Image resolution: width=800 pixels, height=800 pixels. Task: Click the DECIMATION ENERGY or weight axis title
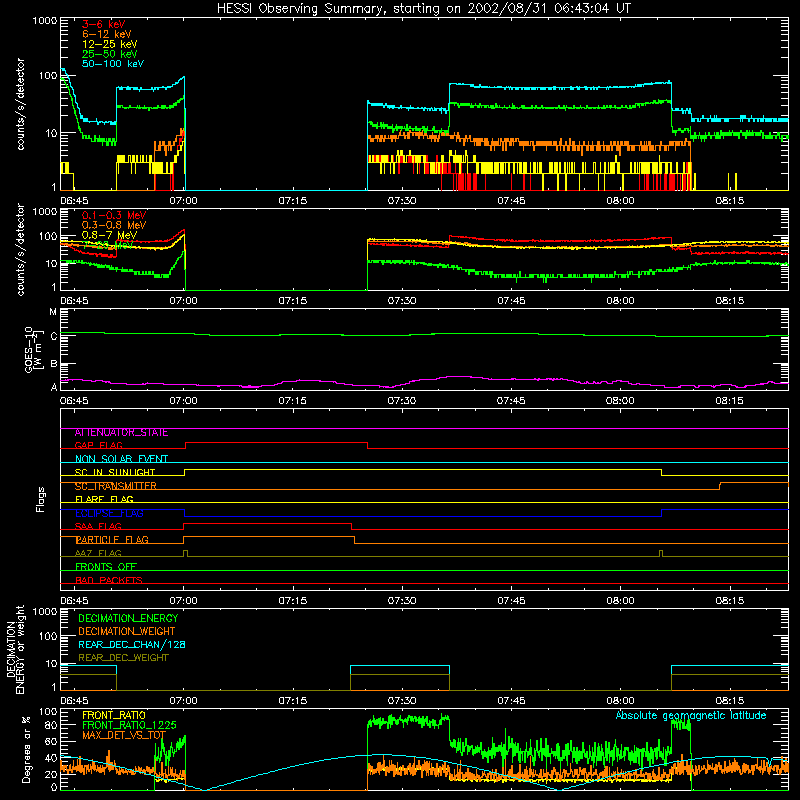[x=15, y=649]
